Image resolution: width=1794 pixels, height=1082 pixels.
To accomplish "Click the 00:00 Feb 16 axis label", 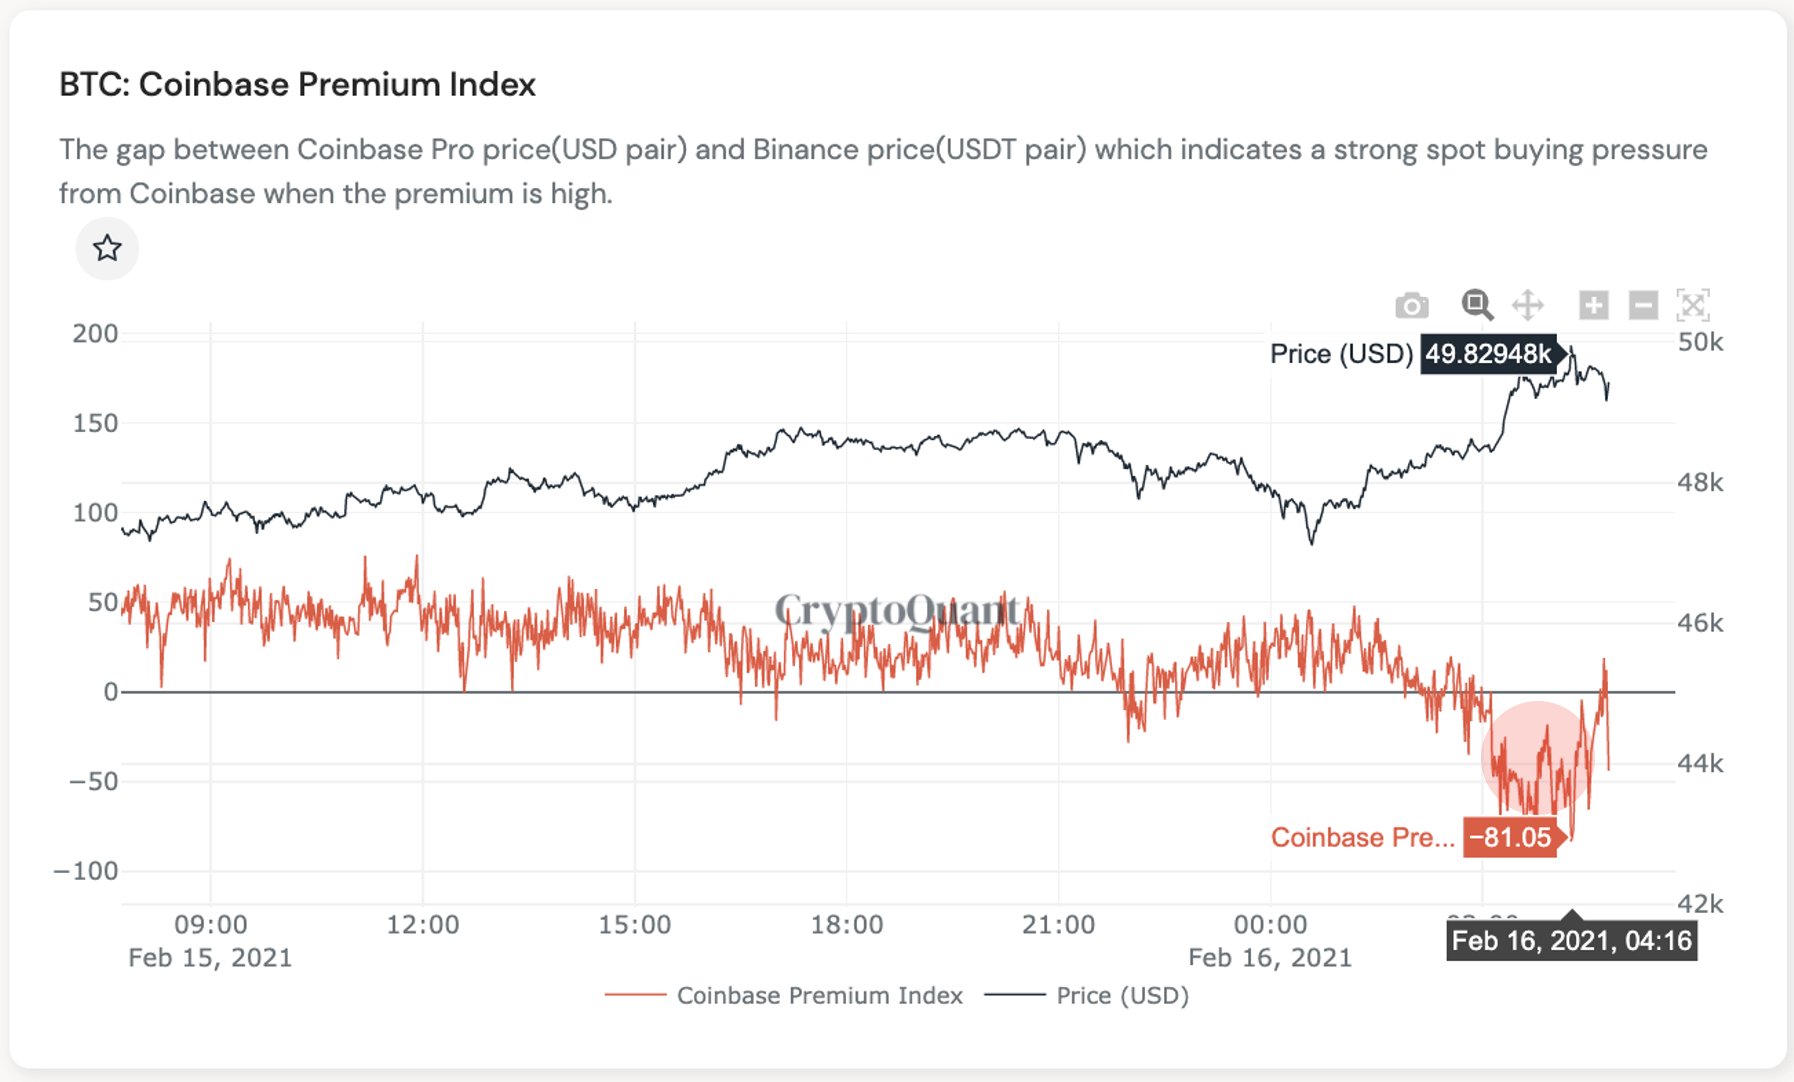I will tap(1270, 940).
